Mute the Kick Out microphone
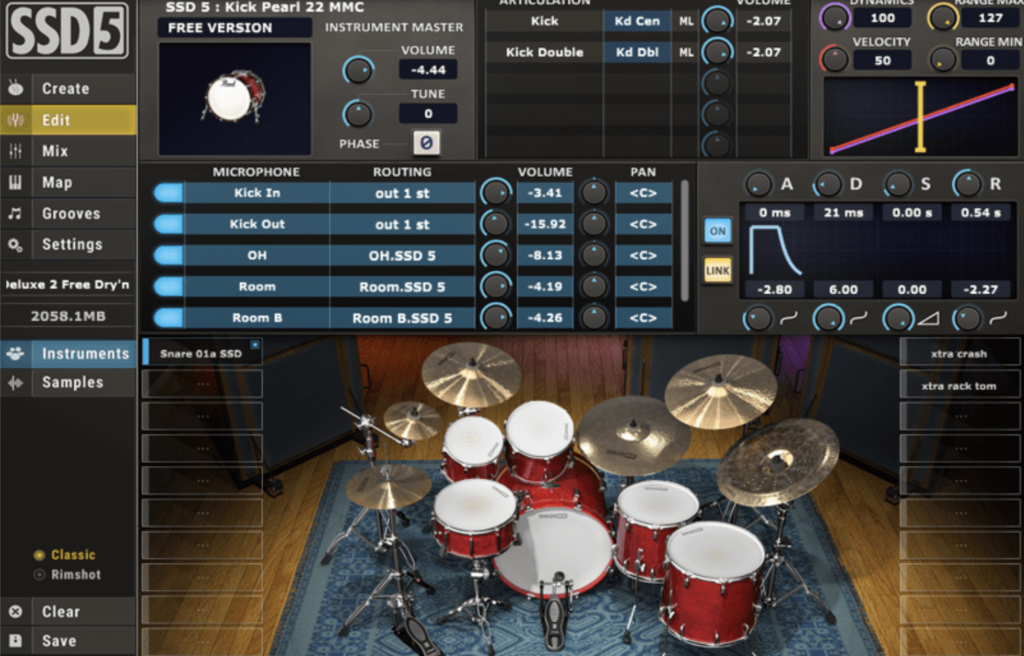The width and height of the screenshot is (1024, 656). click(168, 224)
